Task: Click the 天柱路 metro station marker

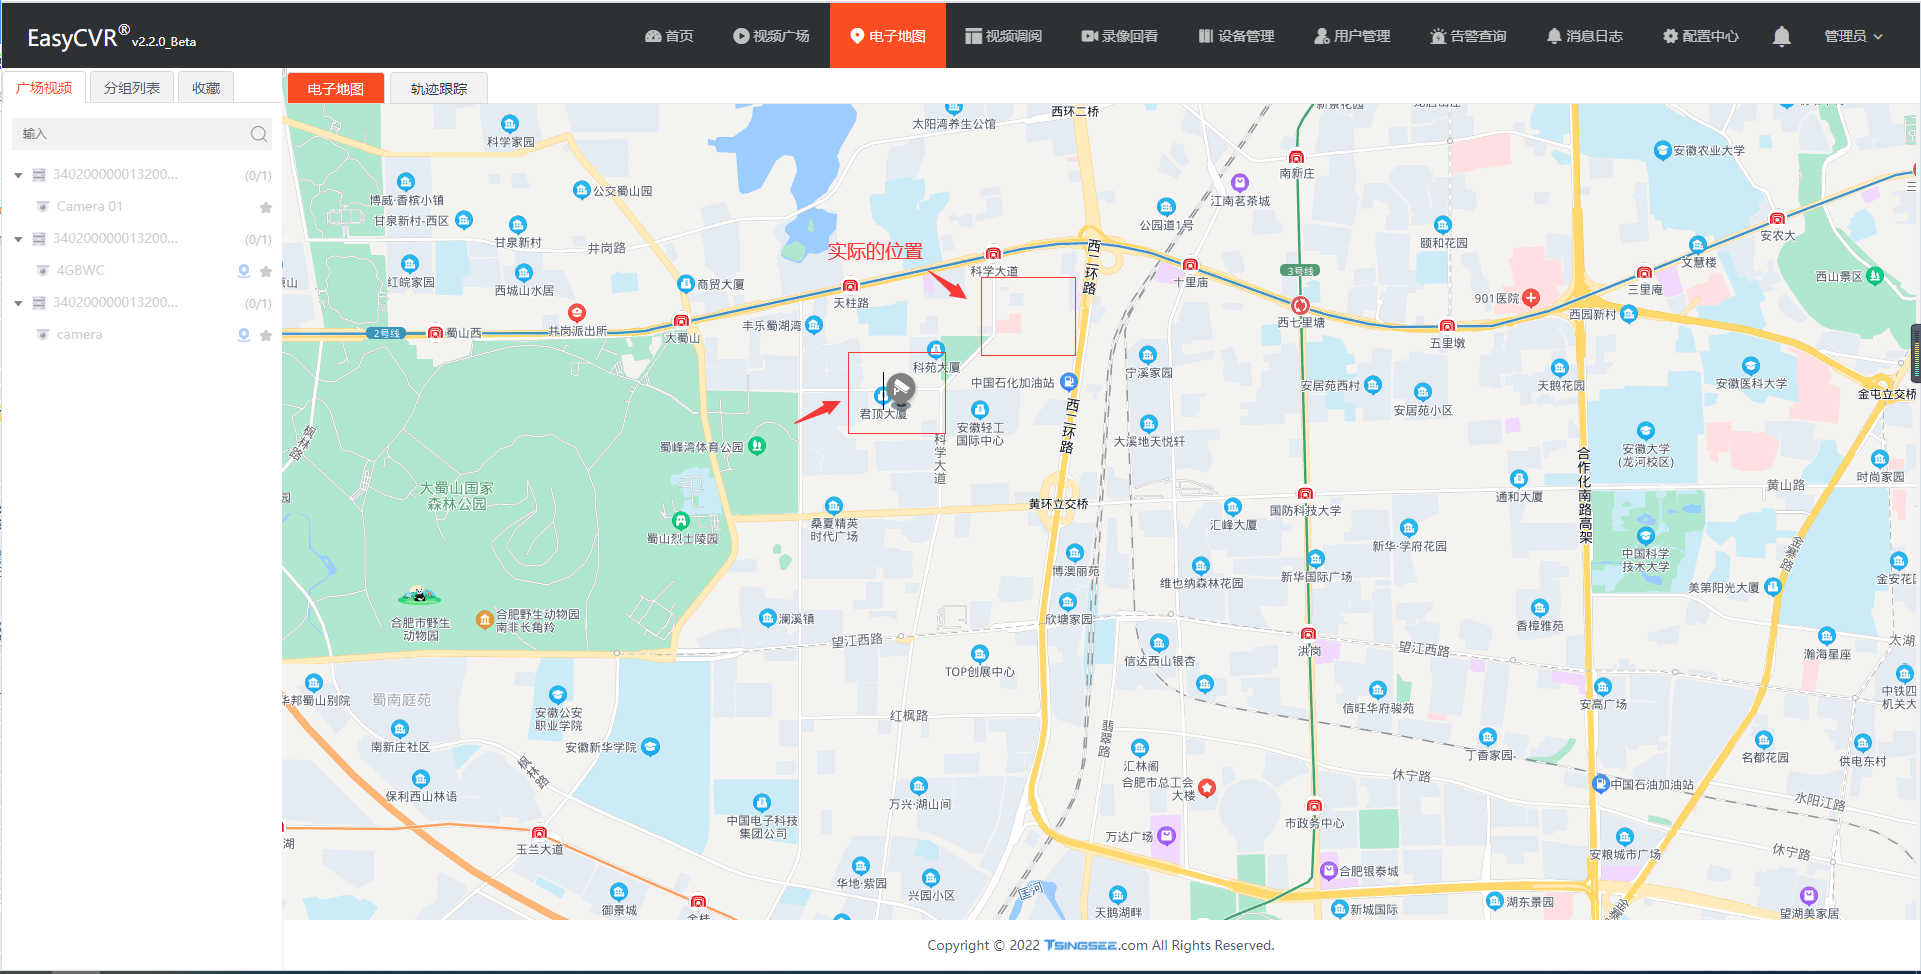Action: click(850, 286)
